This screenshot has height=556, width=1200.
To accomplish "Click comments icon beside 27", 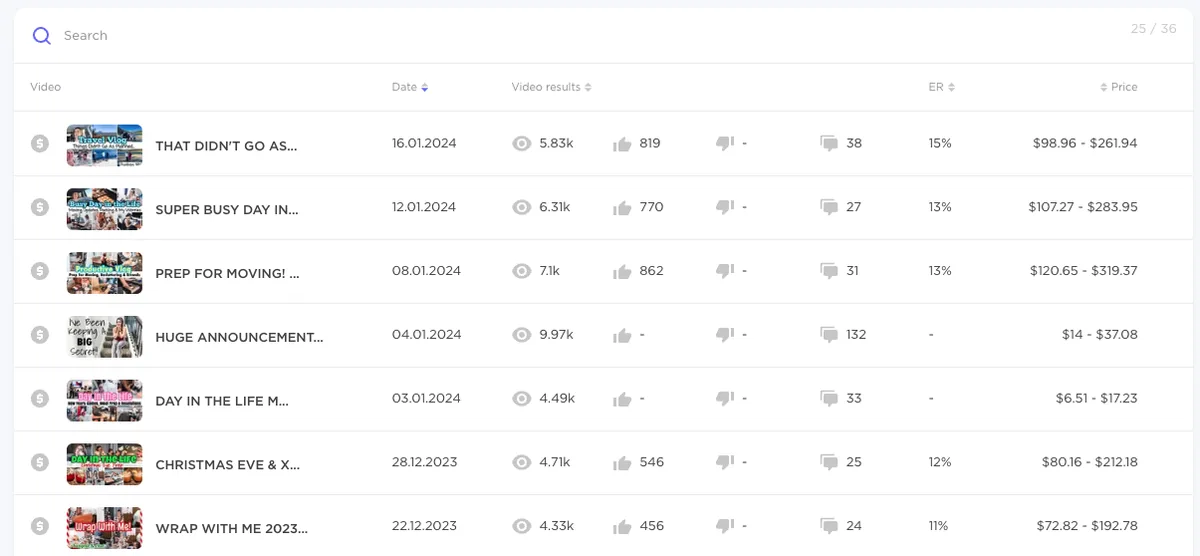I will (828, 208).
